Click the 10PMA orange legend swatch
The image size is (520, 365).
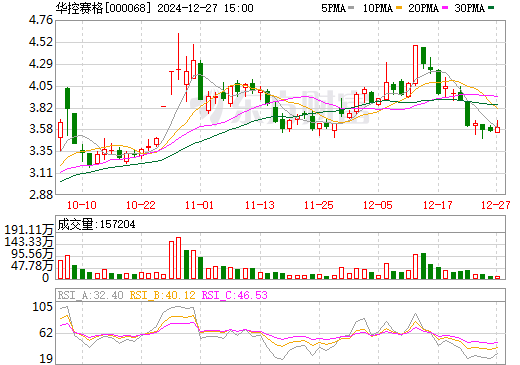(399, 8)
